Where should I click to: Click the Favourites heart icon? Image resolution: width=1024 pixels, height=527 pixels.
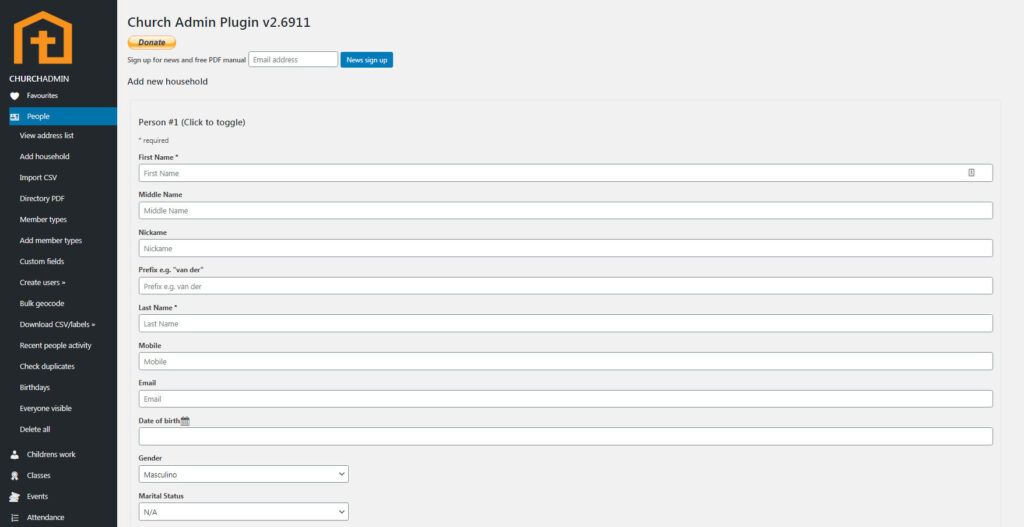click(14, 96)
